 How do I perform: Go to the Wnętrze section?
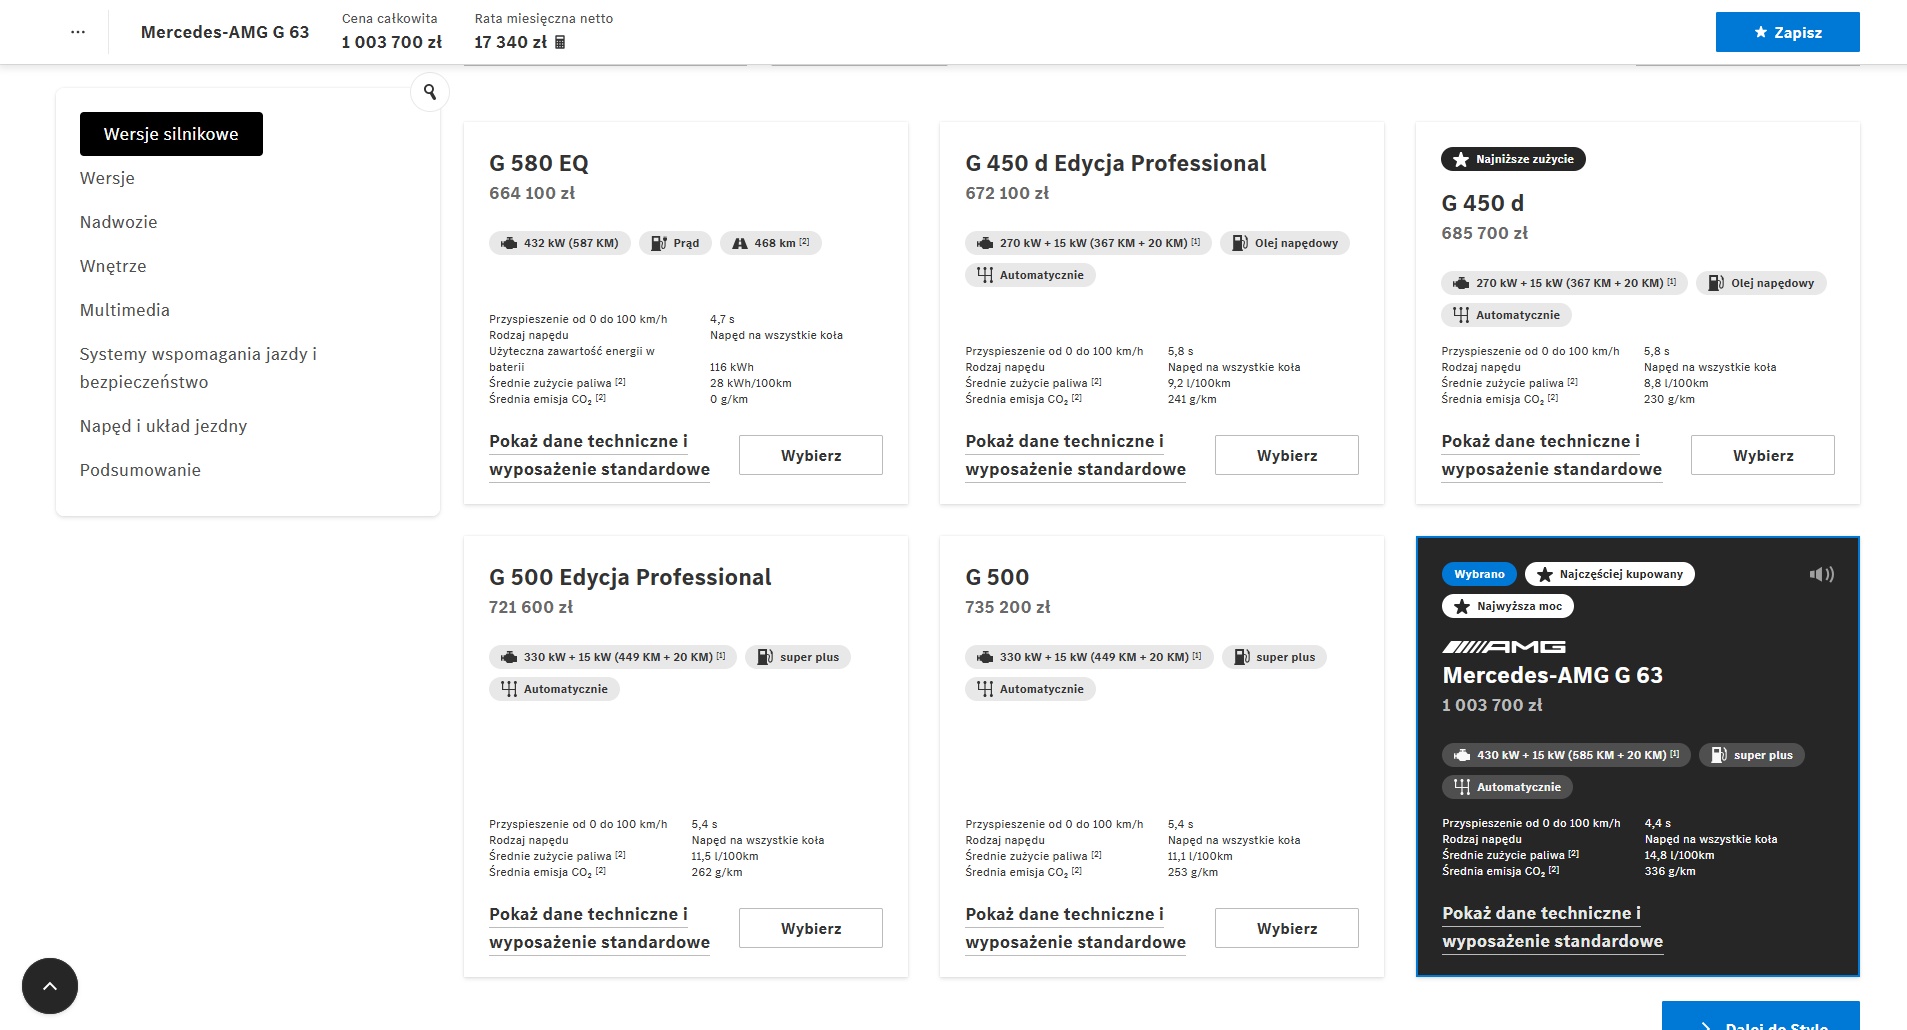tap(113, 266)
